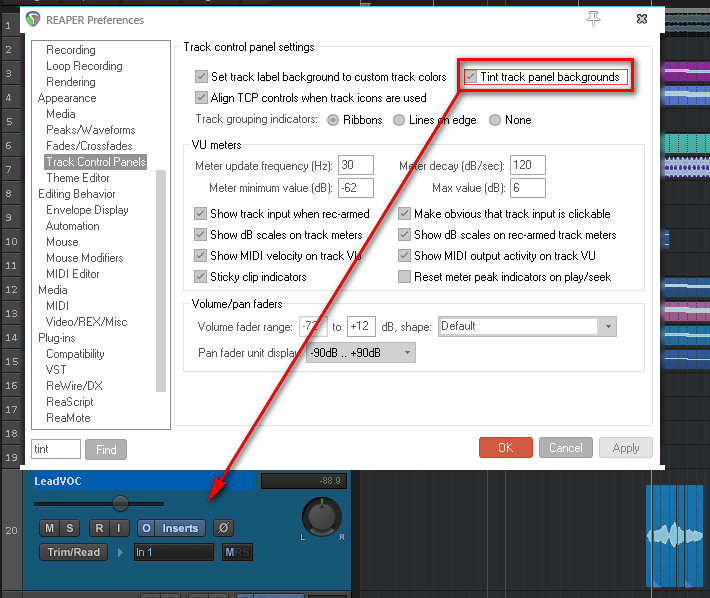The width and height of the screenshot is (710, 598).
Task: Solo the LeadVOC track
Action: 70,528
